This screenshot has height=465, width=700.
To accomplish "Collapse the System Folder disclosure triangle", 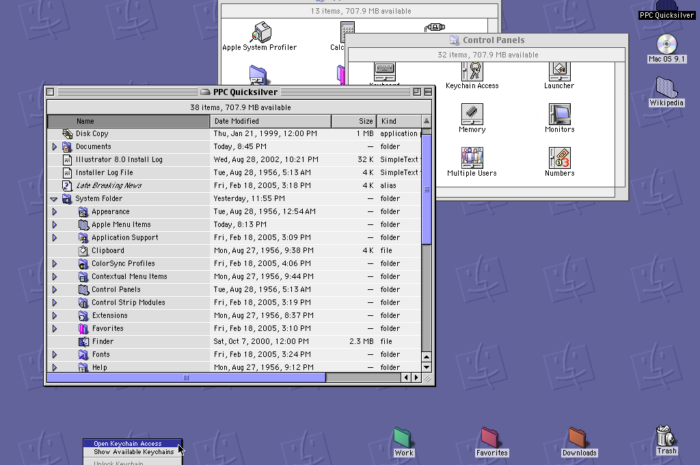I will point(54,199).
